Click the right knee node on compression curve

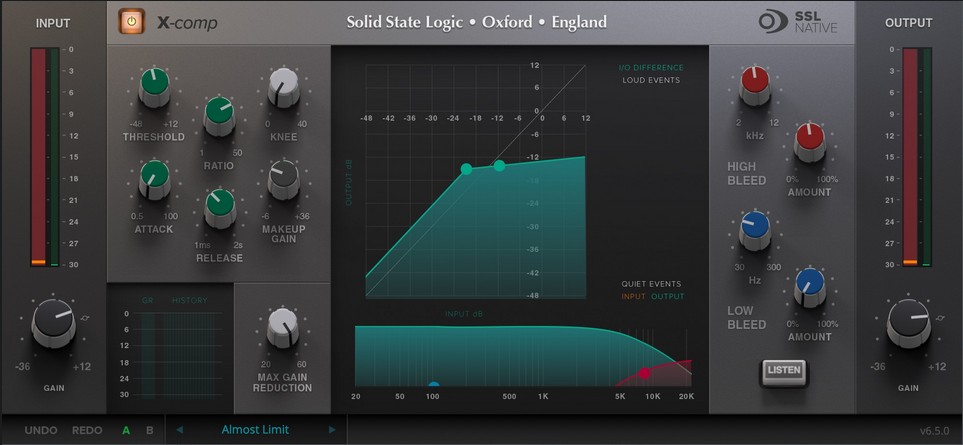[x=499, y=165]
